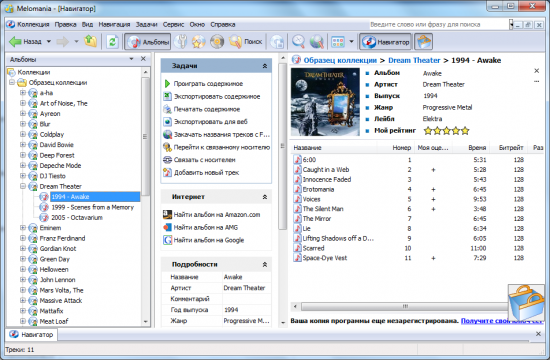Collapse the Dream Theater artist node

tap(23, 186)
